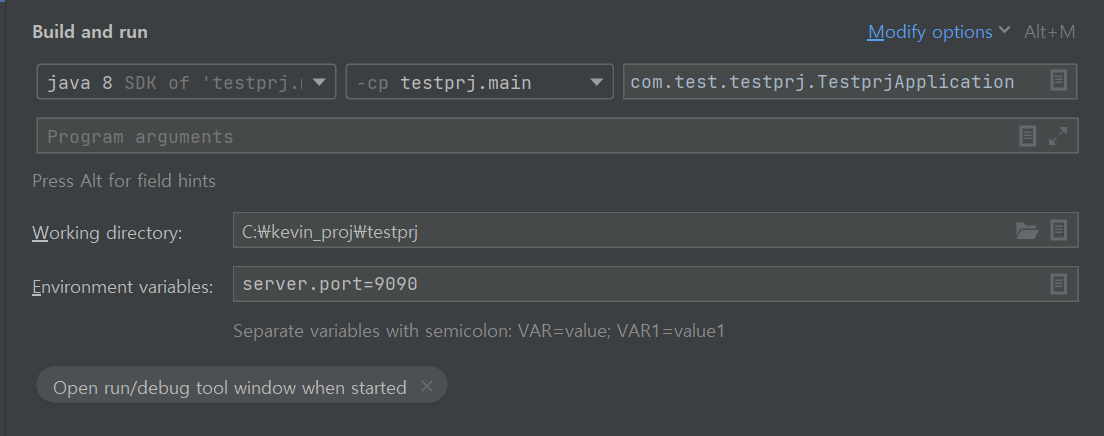Click into the Program arguments field

[x=557, y=136]
